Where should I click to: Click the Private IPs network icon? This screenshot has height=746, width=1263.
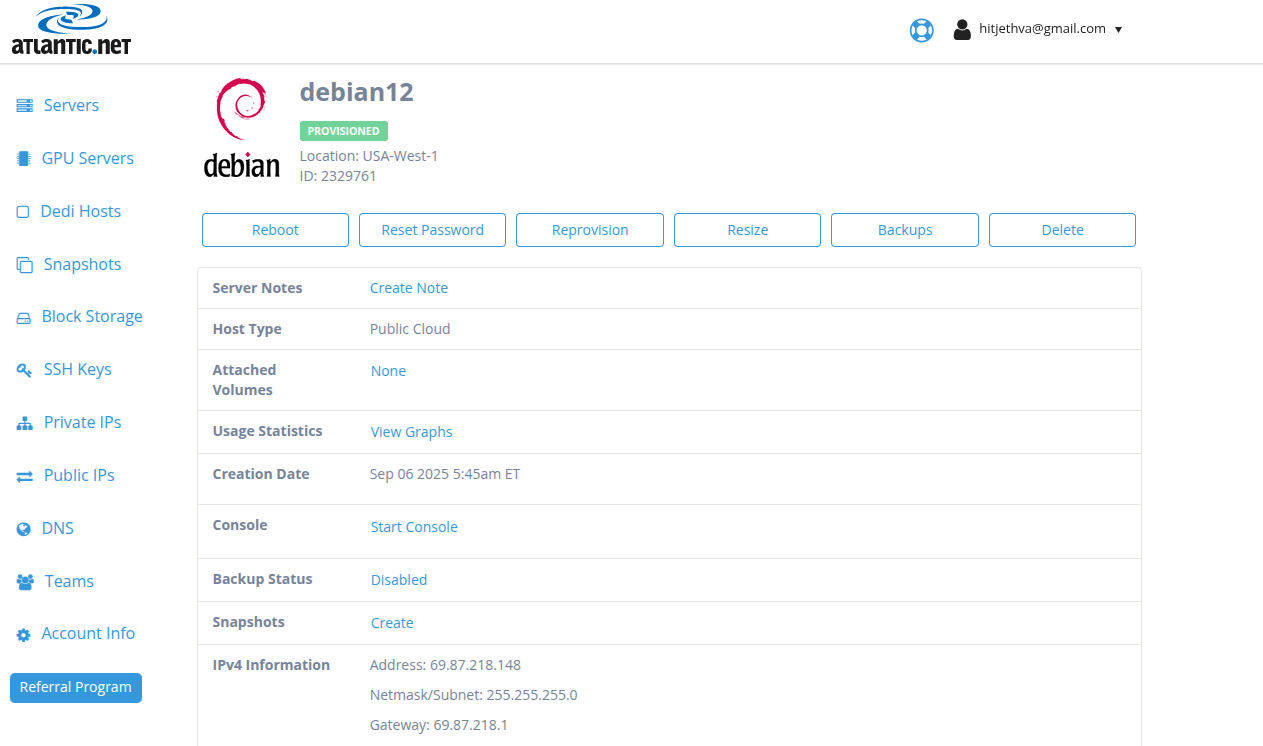click(x=24, y=423)
